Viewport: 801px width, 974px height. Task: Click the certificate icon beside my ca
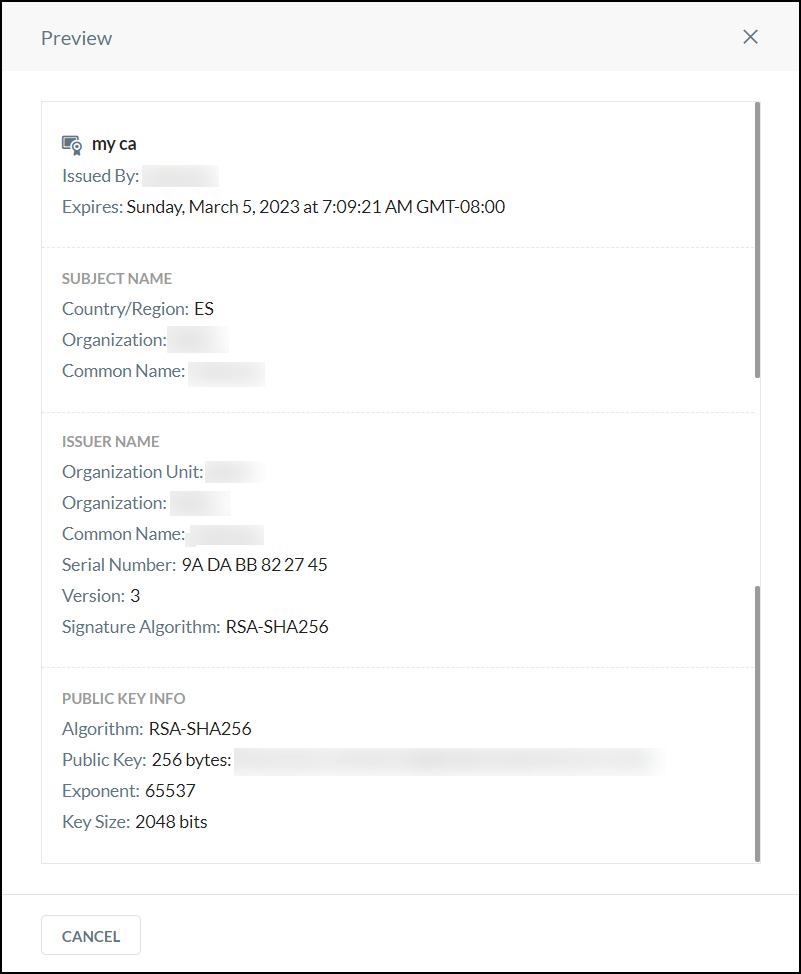(x=72, y=145)
